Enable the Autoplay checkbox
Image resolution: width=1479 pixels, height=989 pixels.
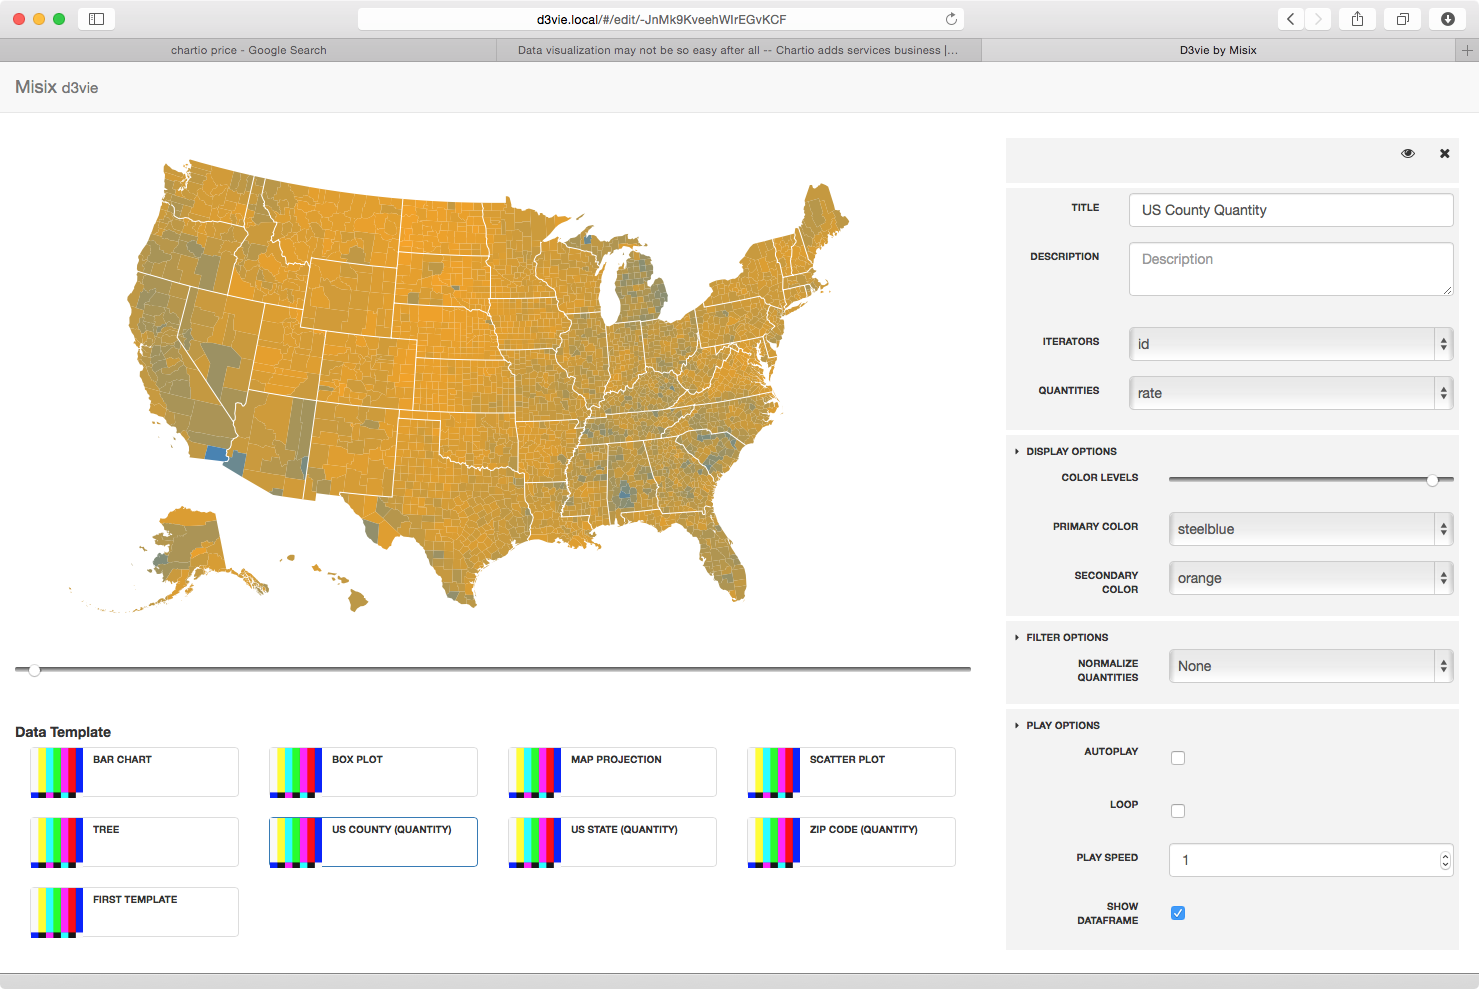pos(1178,758)
